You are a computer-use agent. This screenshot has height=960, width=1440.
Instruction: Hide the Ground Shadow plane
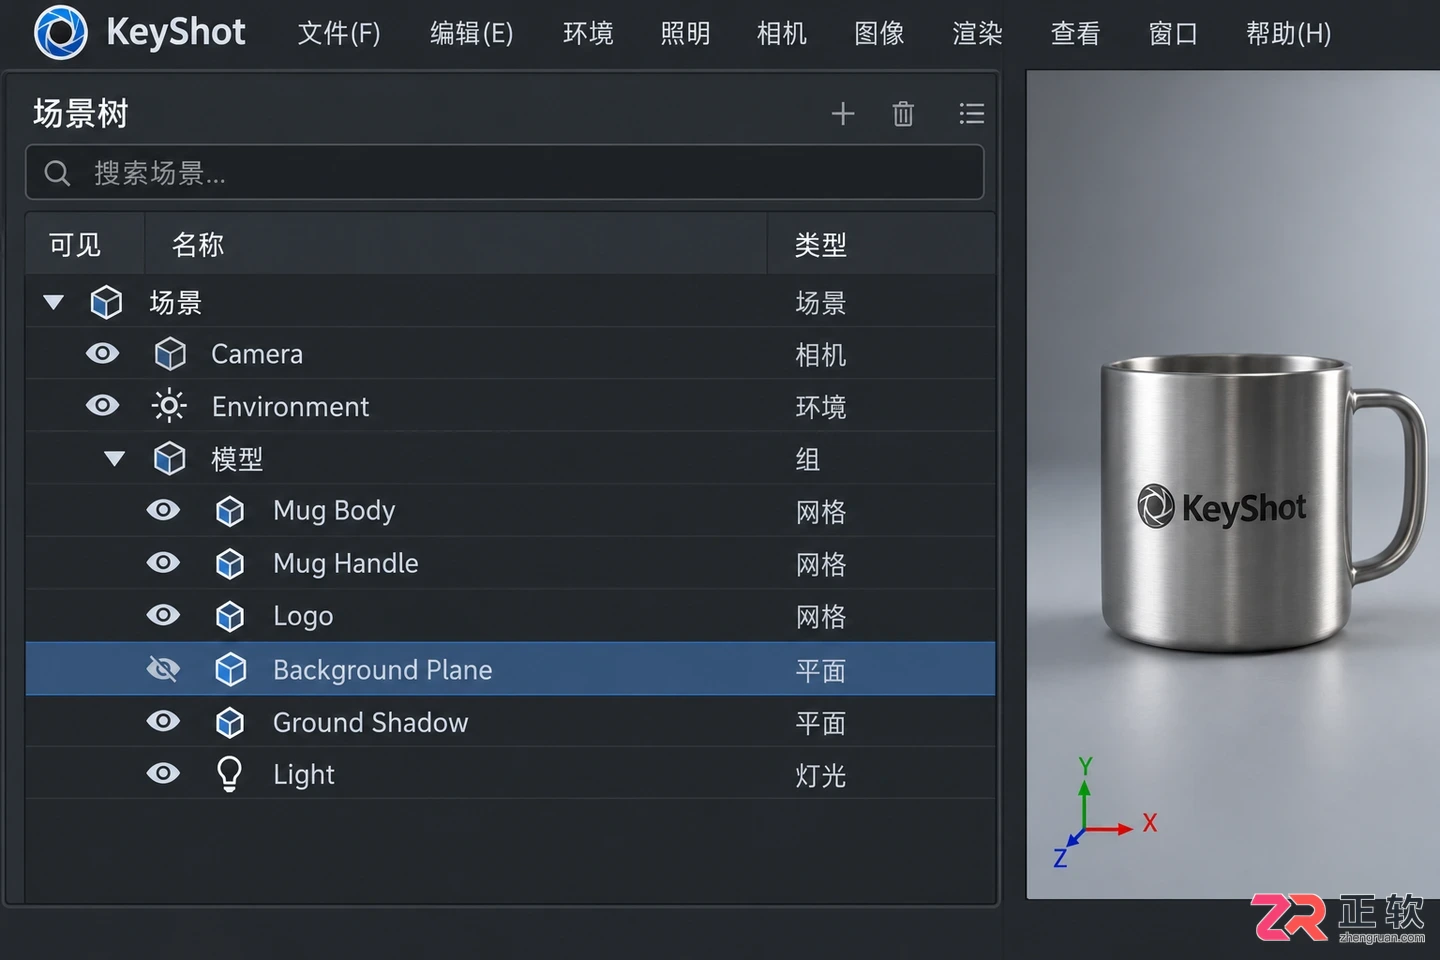pyautogui.click(x=163, y=721)
